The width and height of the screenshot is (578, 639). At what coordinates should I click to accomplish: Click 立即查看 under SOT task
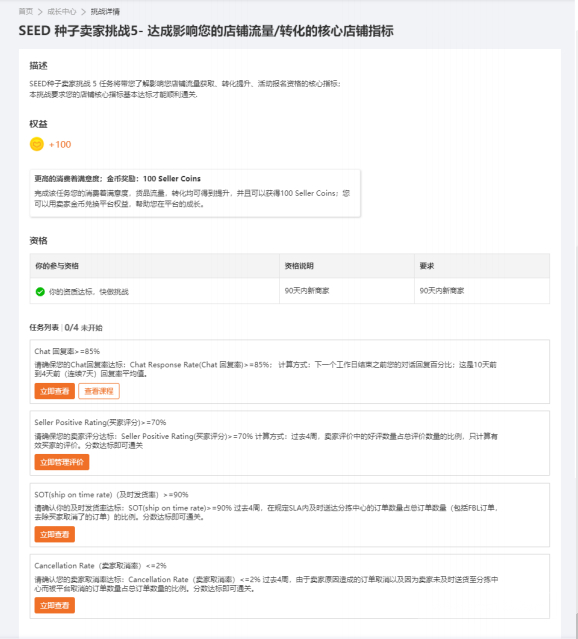point(55,534)
